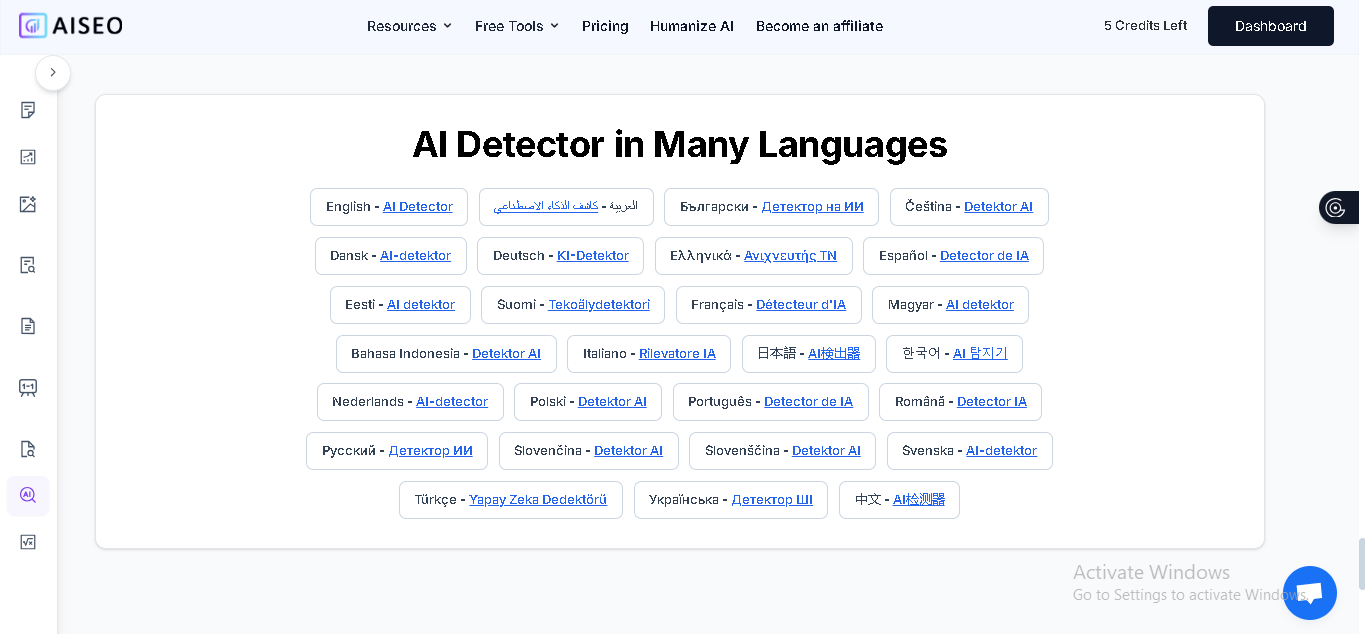Open the Polski Detektor AI link

click(x=612, y=402)
